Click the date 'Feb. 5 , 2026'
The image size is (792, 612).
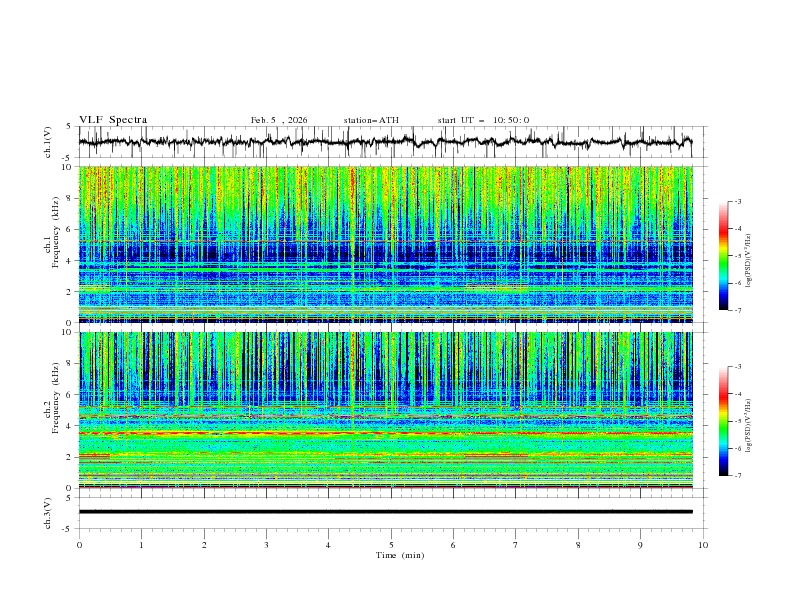click(x=279, y=120)
